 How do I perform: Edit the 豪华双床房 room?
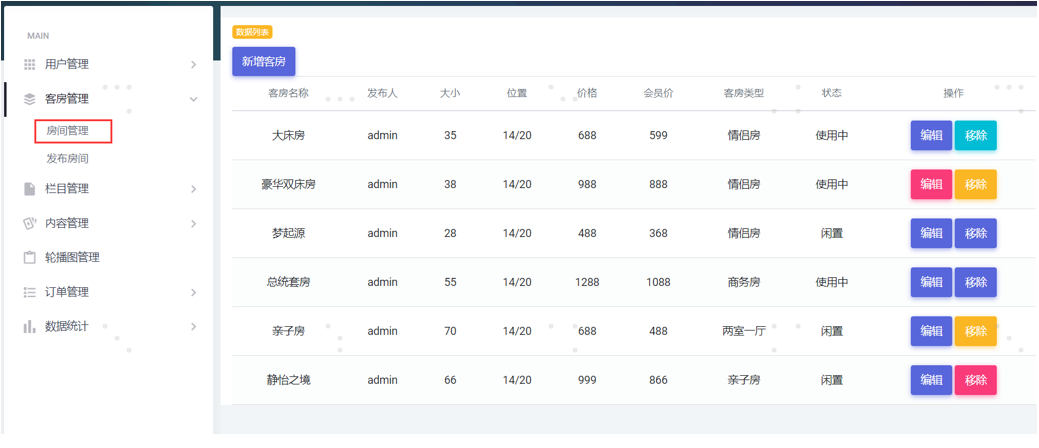point(931,184)
